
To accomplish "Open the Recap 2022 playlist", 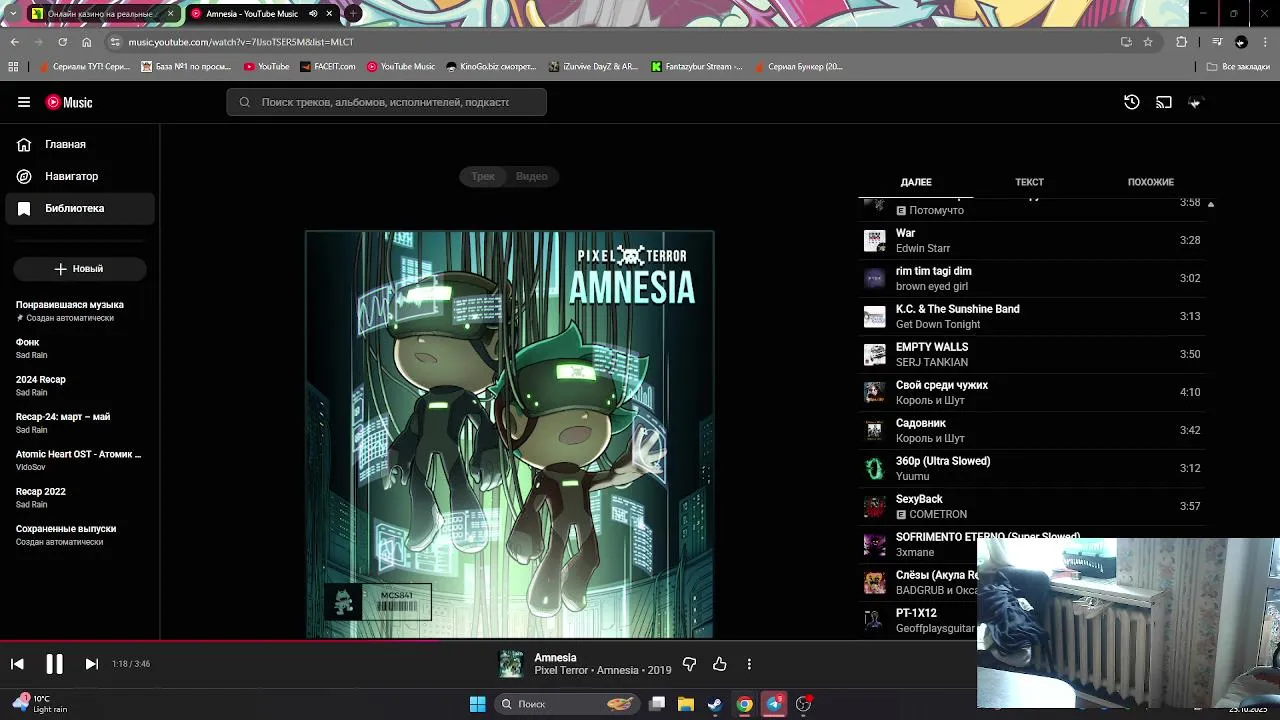I will point(80,497).
